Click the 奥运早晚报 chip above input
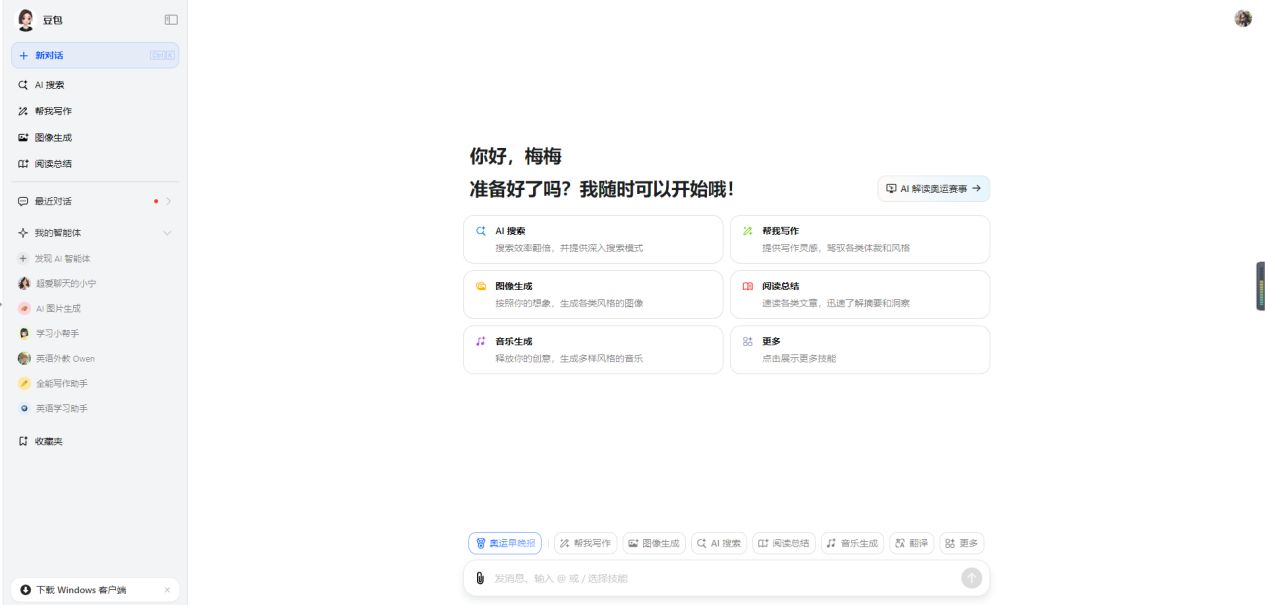1265x605 pixels. point(505,543)
